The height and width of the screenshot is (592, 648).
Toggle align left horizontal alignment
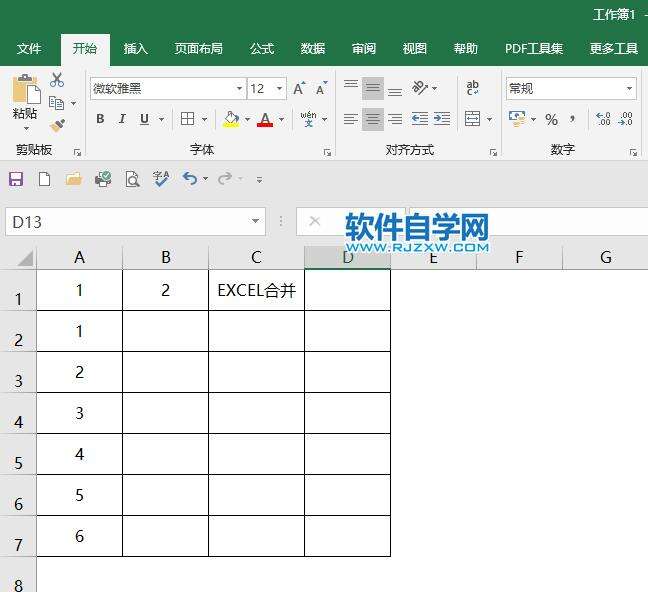(351, 119)
